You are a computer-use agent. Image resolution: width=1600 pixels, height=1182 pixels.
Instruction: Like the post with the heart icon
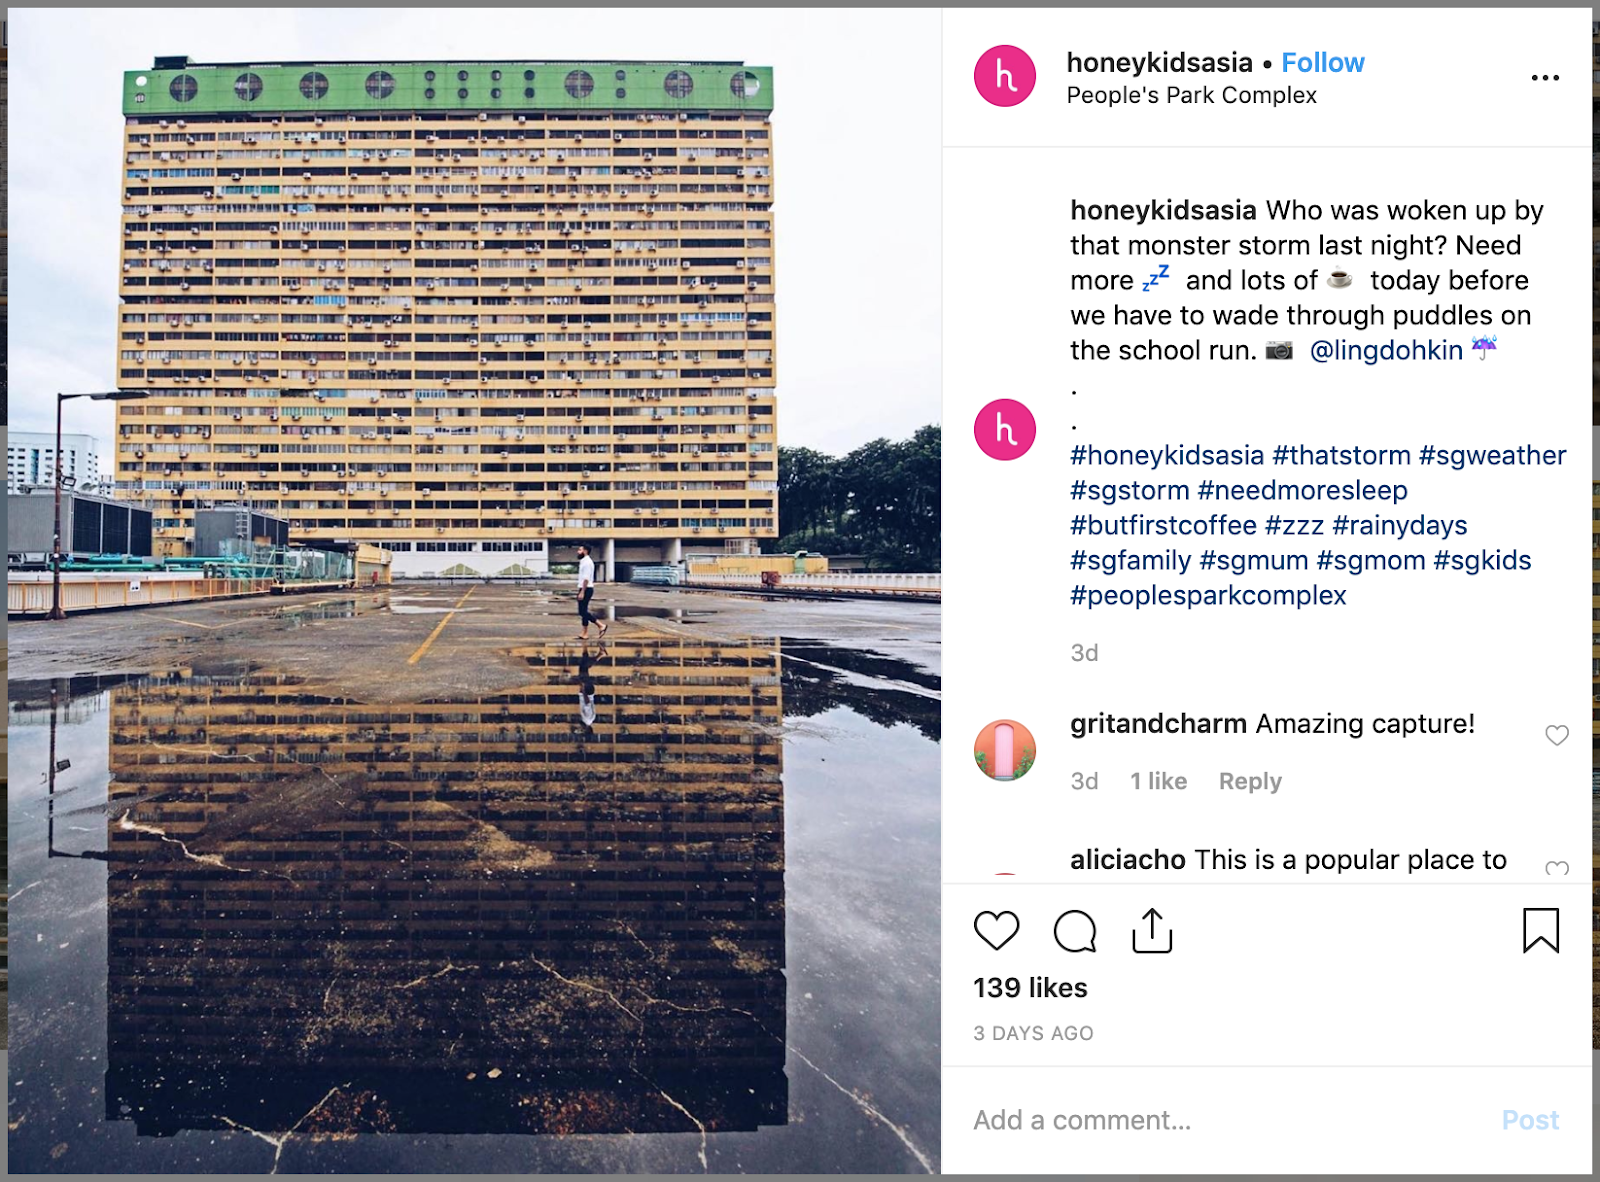tap(996, 931)
